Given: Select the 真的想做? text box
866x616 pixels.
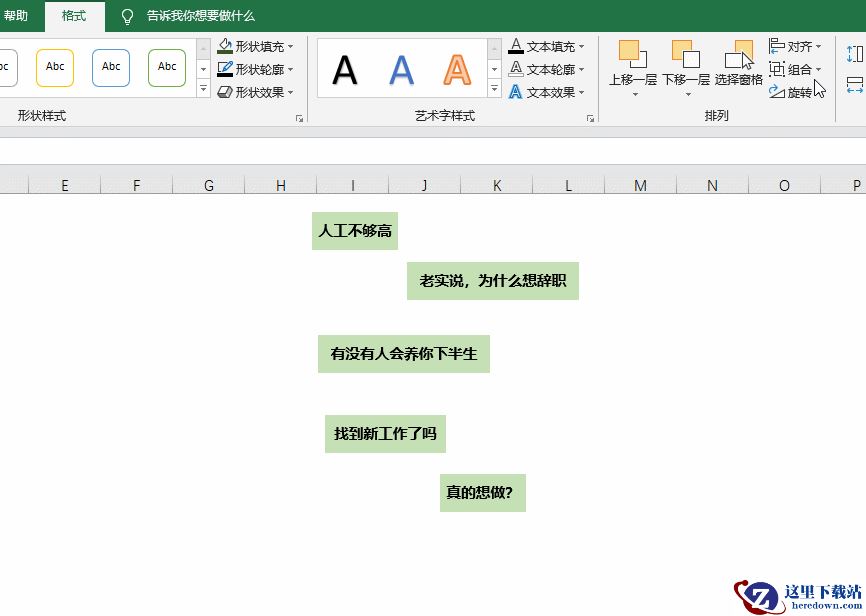Looking at the screenshot, I should [483, 493].
